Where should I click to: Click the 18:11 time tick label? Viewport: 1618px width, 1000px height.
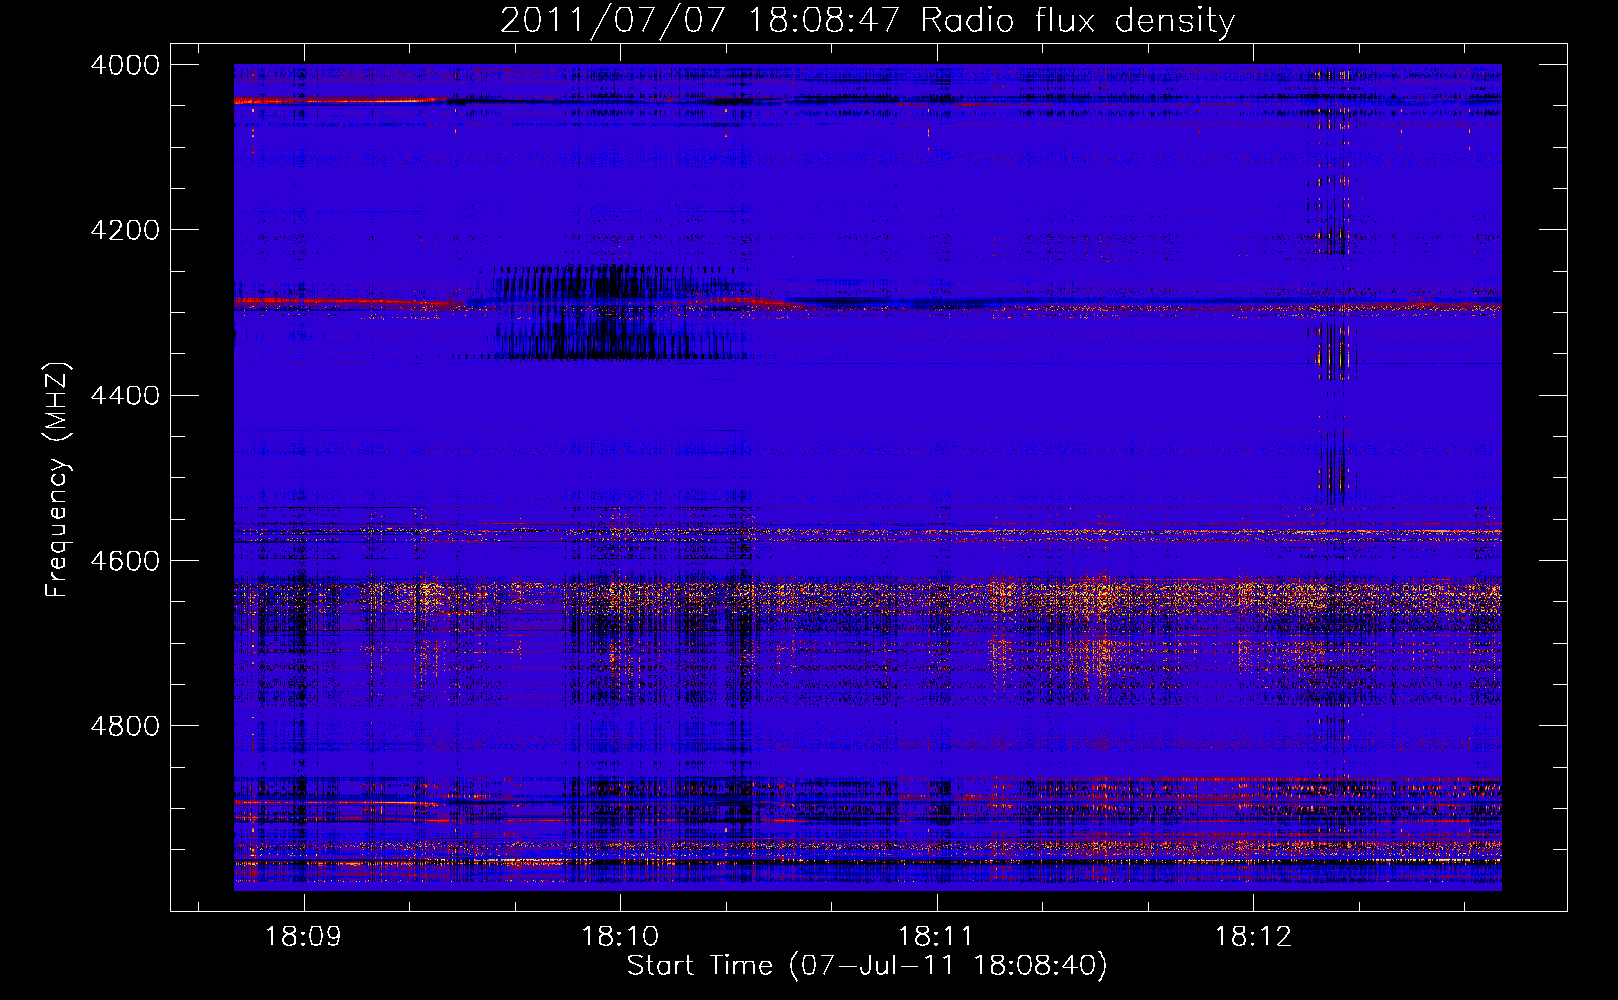point(936,936)
